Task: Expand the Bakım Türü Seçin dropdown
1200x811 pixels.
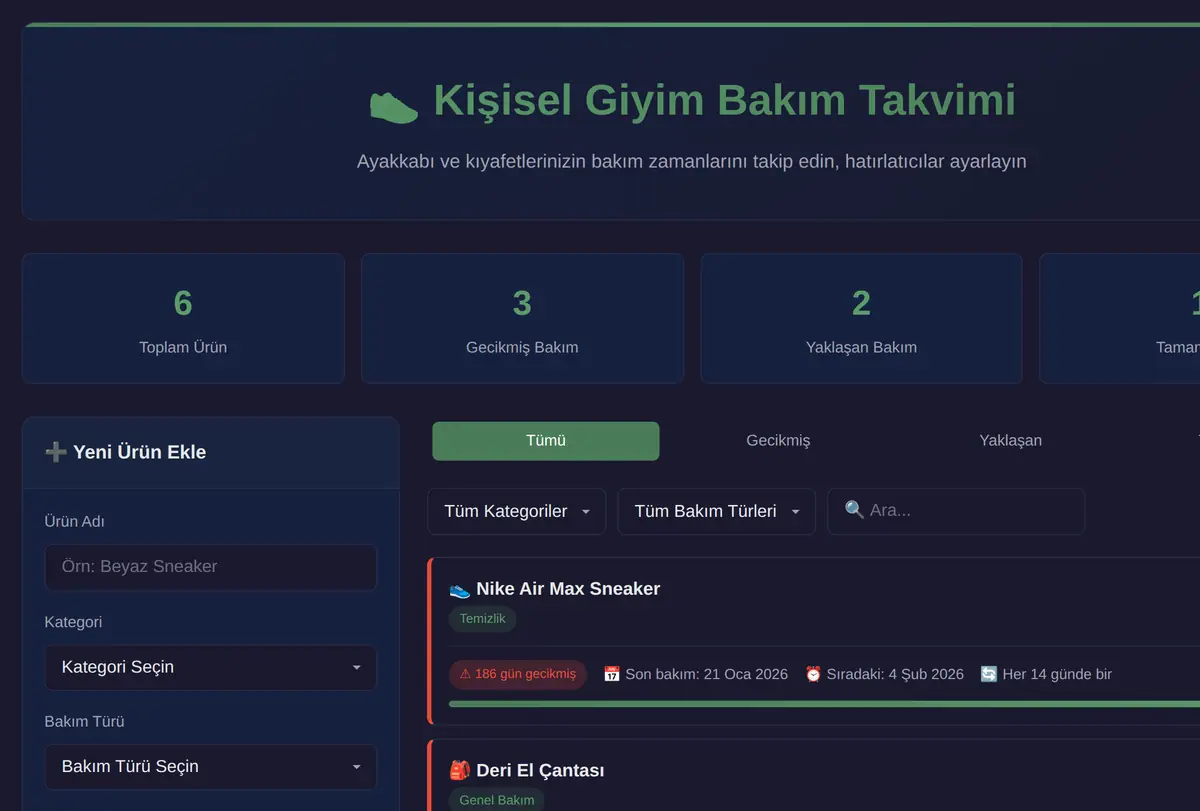Action: (211, 767)
